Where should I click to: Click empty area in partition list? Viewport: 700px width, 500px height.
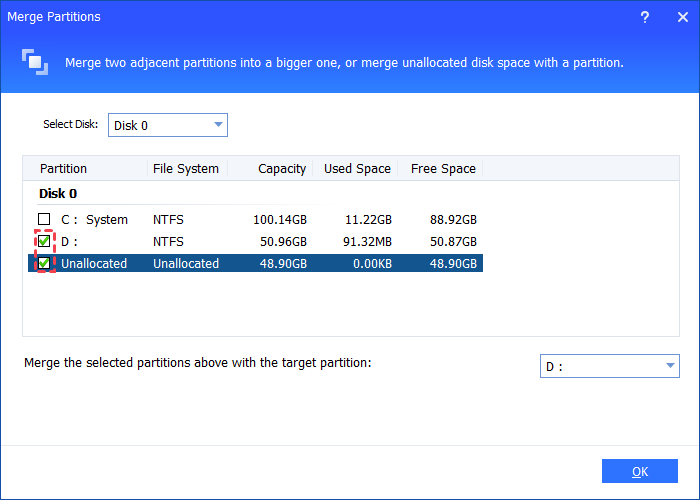[x=350, y=305]
